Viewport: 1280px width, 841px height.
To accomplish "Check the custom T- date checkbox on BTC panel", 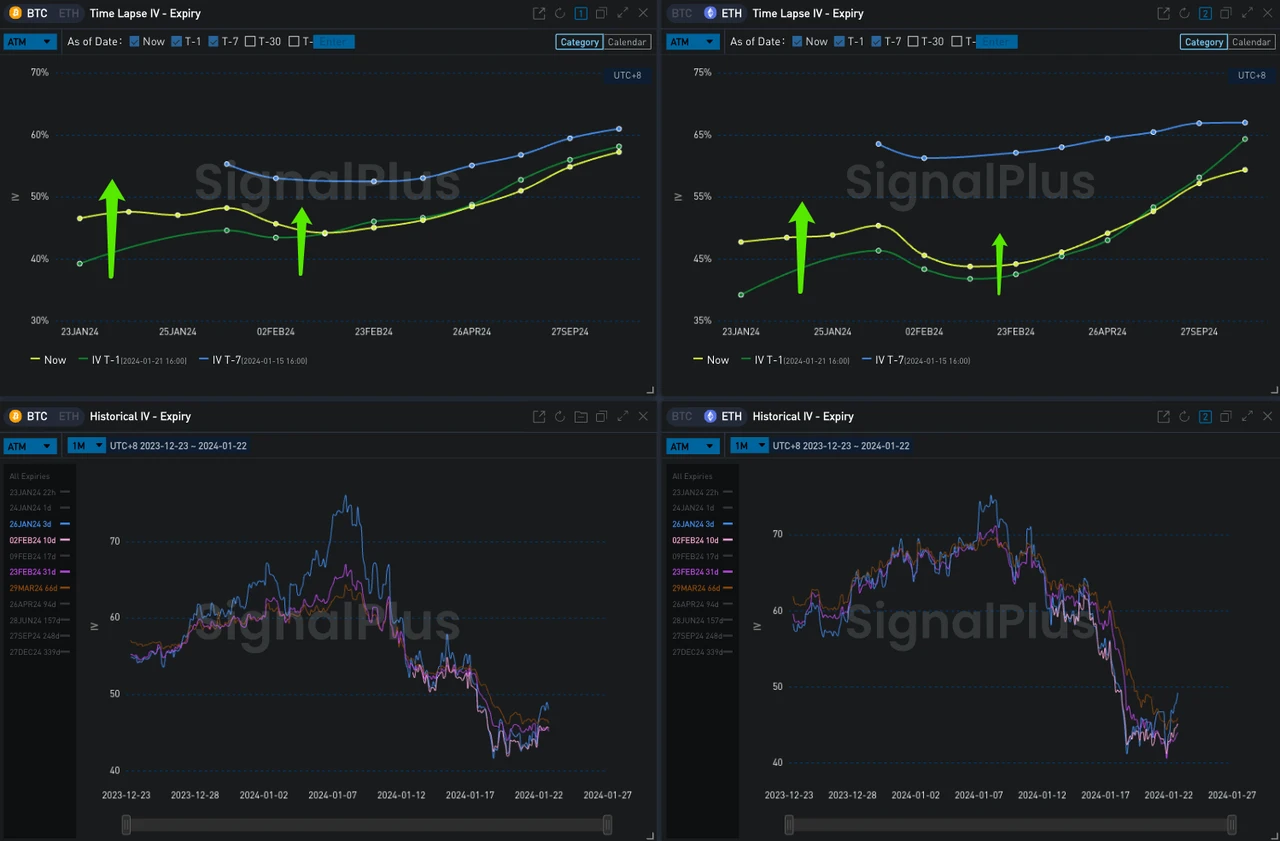I will [x=295, y=41].
